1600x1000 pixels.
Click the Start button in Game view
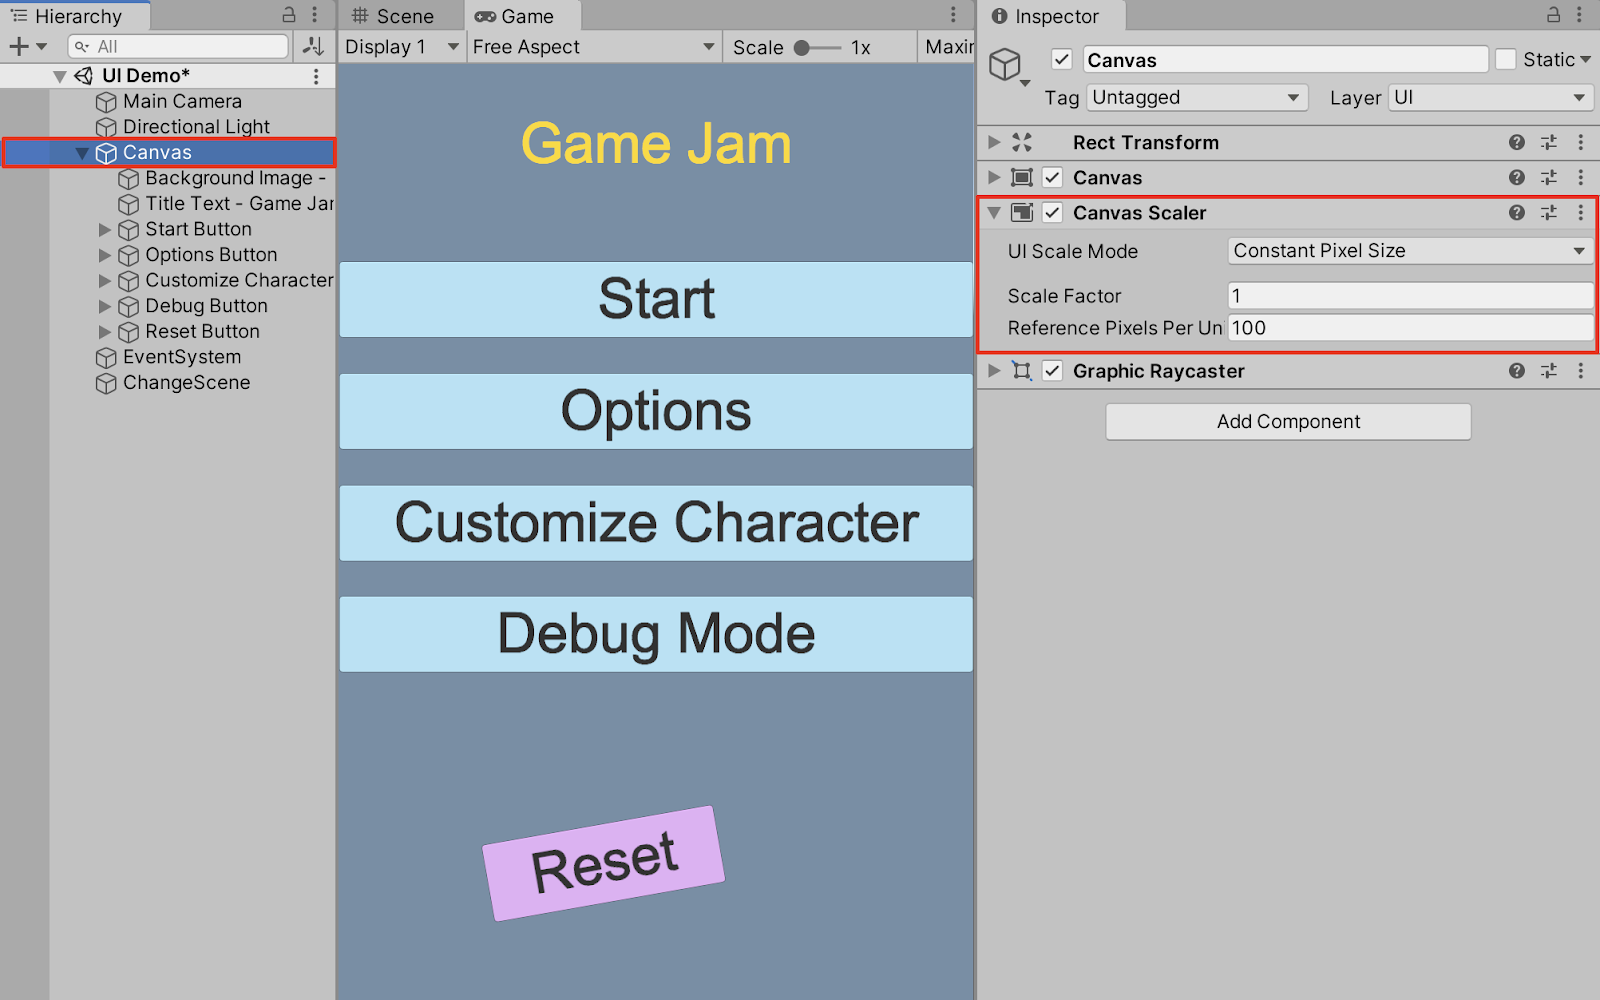coord(656,299)
